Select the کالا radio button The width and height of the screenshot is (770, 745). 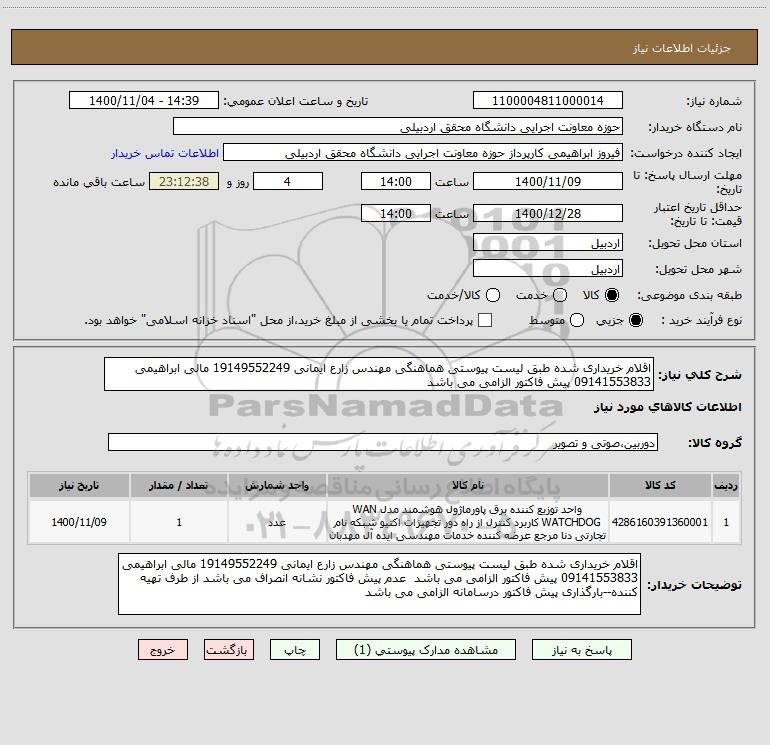(x=612, y=295)
